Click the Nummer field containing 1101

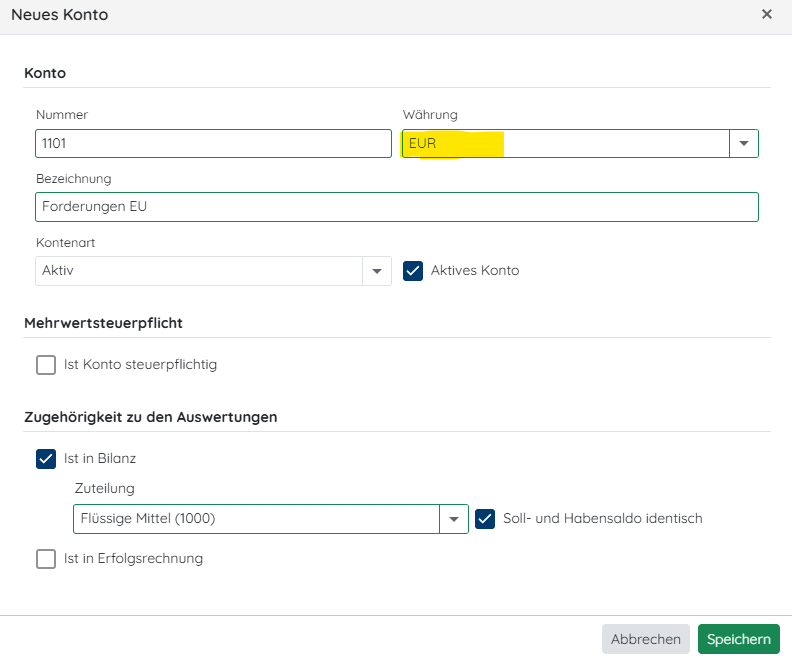point(213,143)
